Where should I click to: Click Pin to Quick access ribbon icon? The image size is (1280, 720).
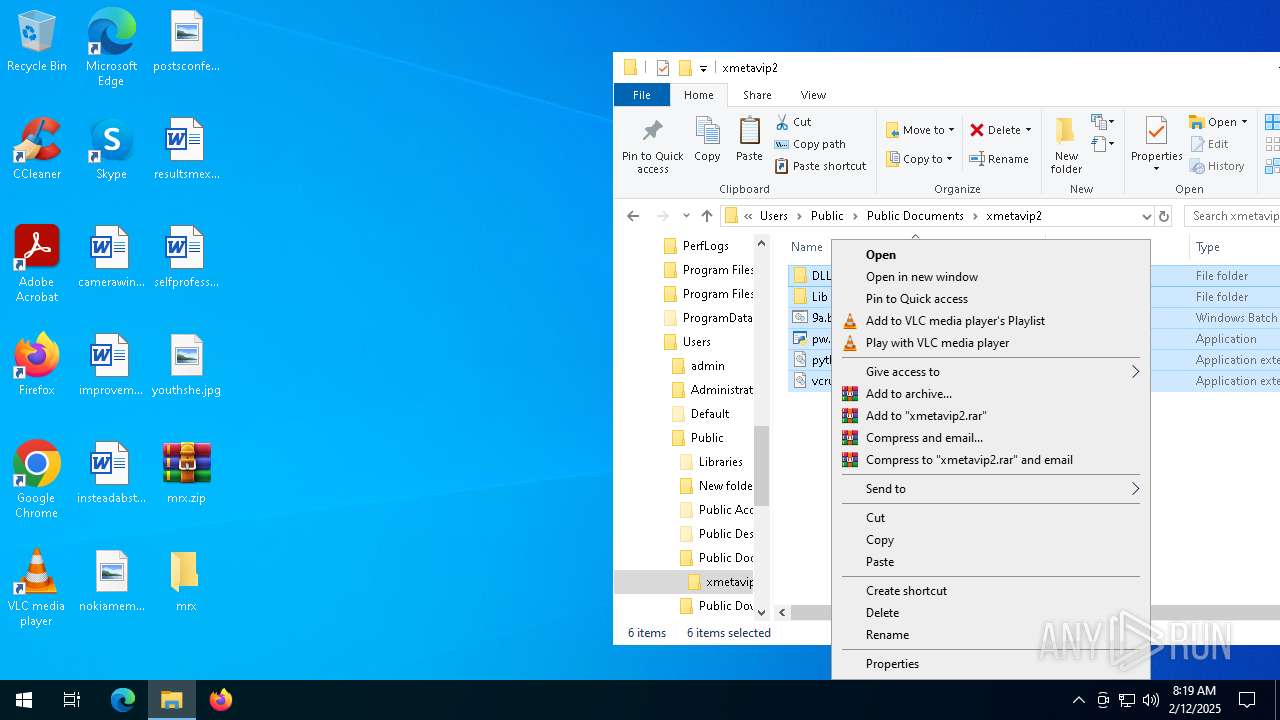pos(652,146)
